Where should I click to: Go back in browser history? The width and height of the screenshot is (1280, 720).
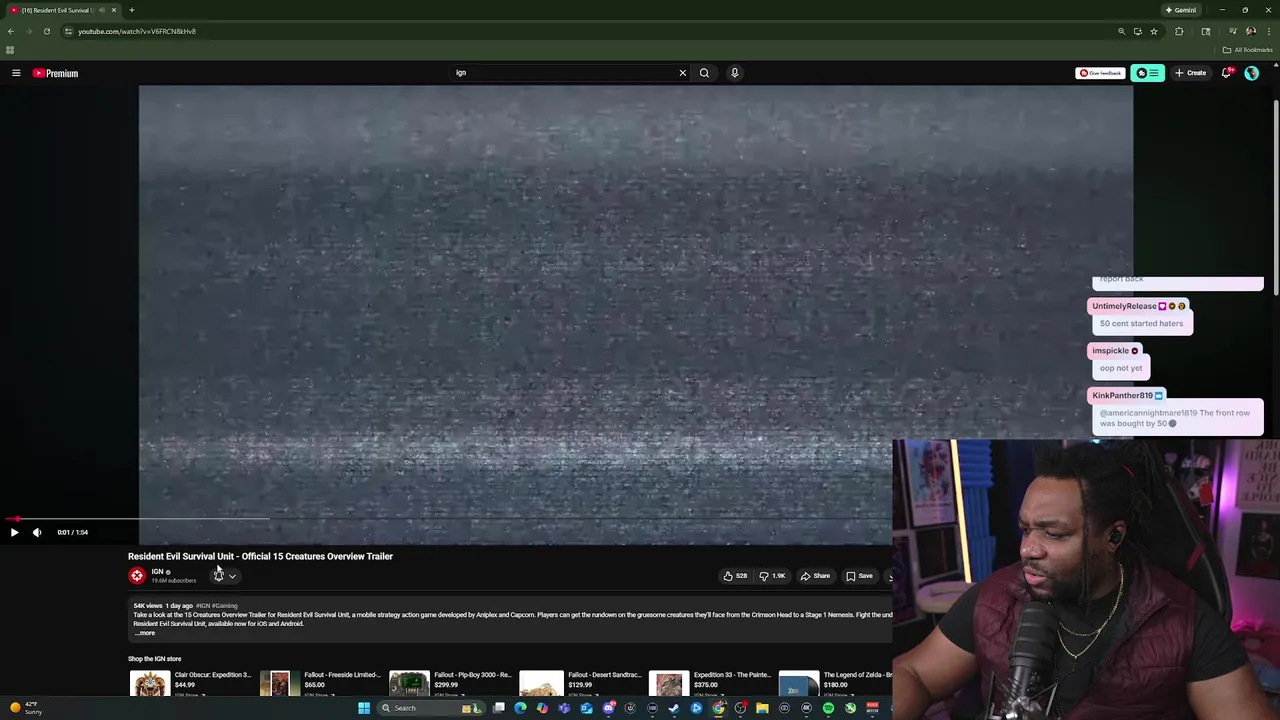[10, 31]
